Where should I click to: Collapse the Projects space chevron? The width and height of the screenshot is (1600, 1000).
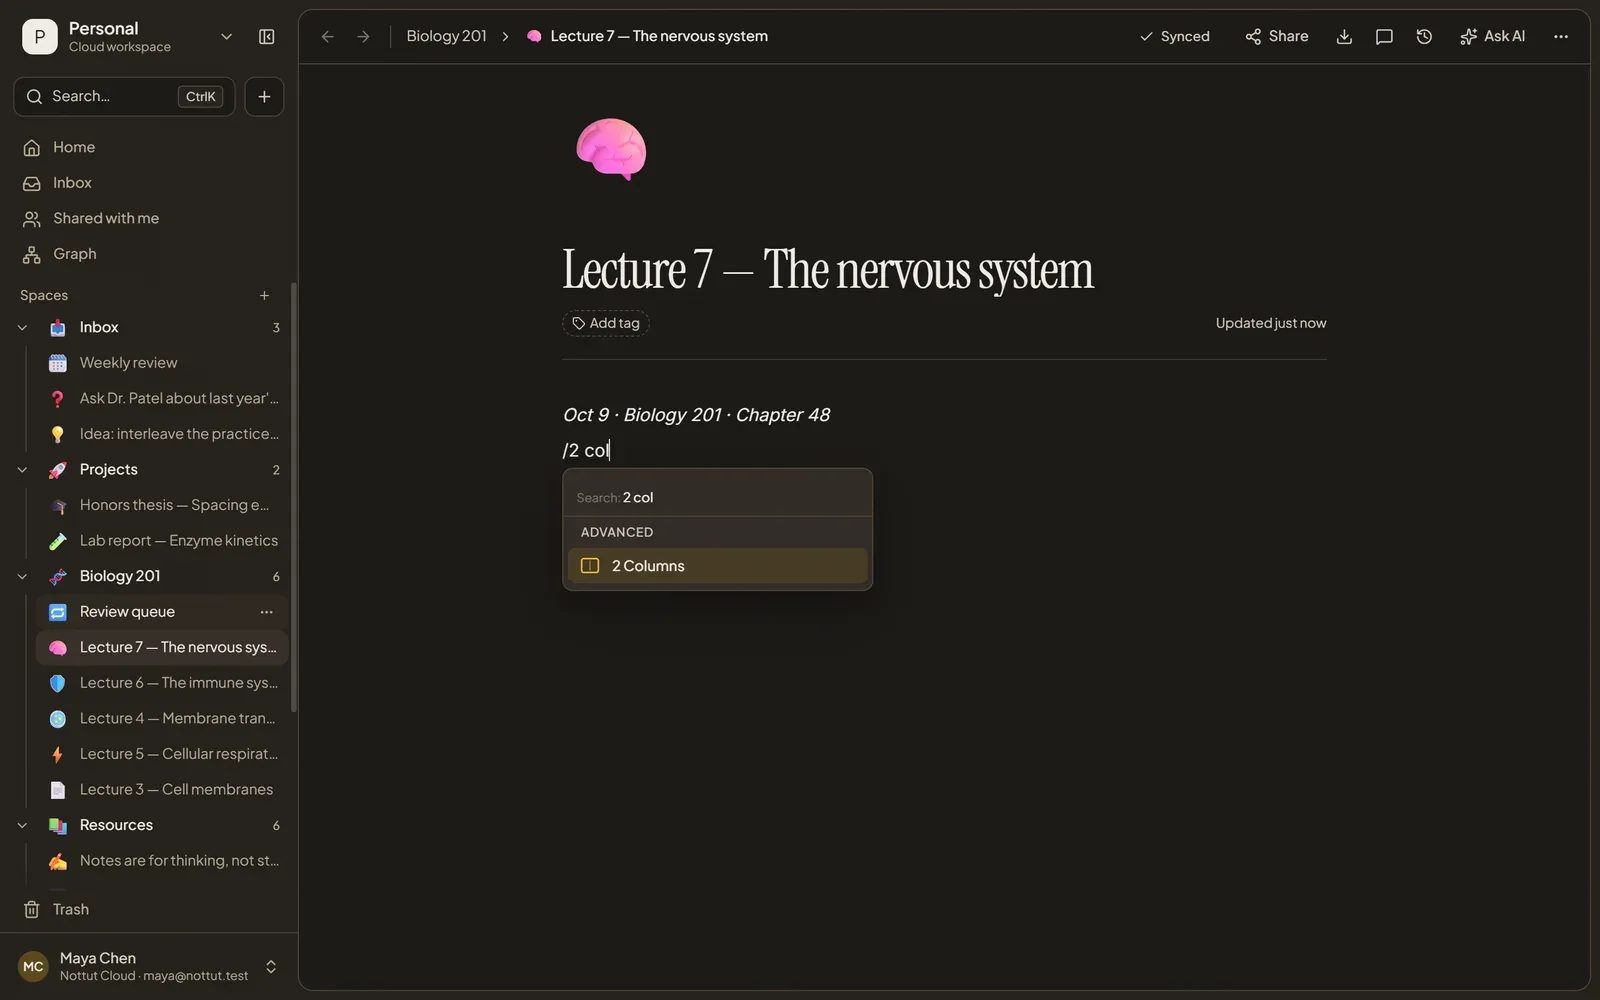pyautogui.click(x=23, y=470)
